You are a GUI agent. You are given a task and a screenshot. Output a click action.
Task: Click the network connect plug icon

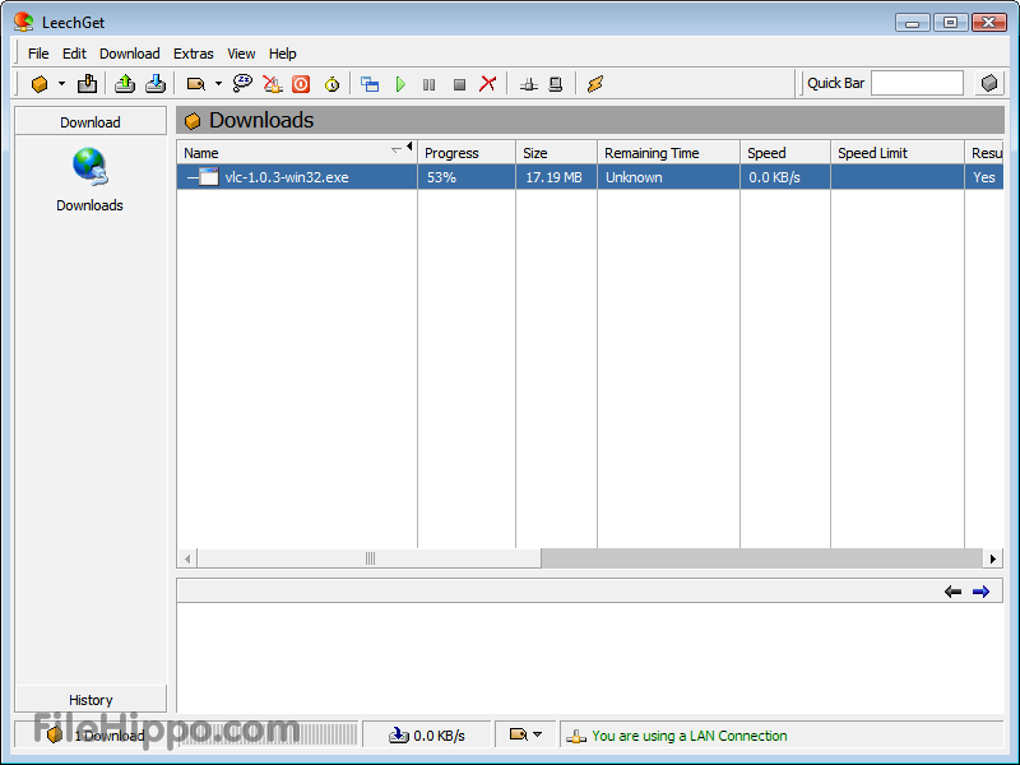[x=528, y=85]
